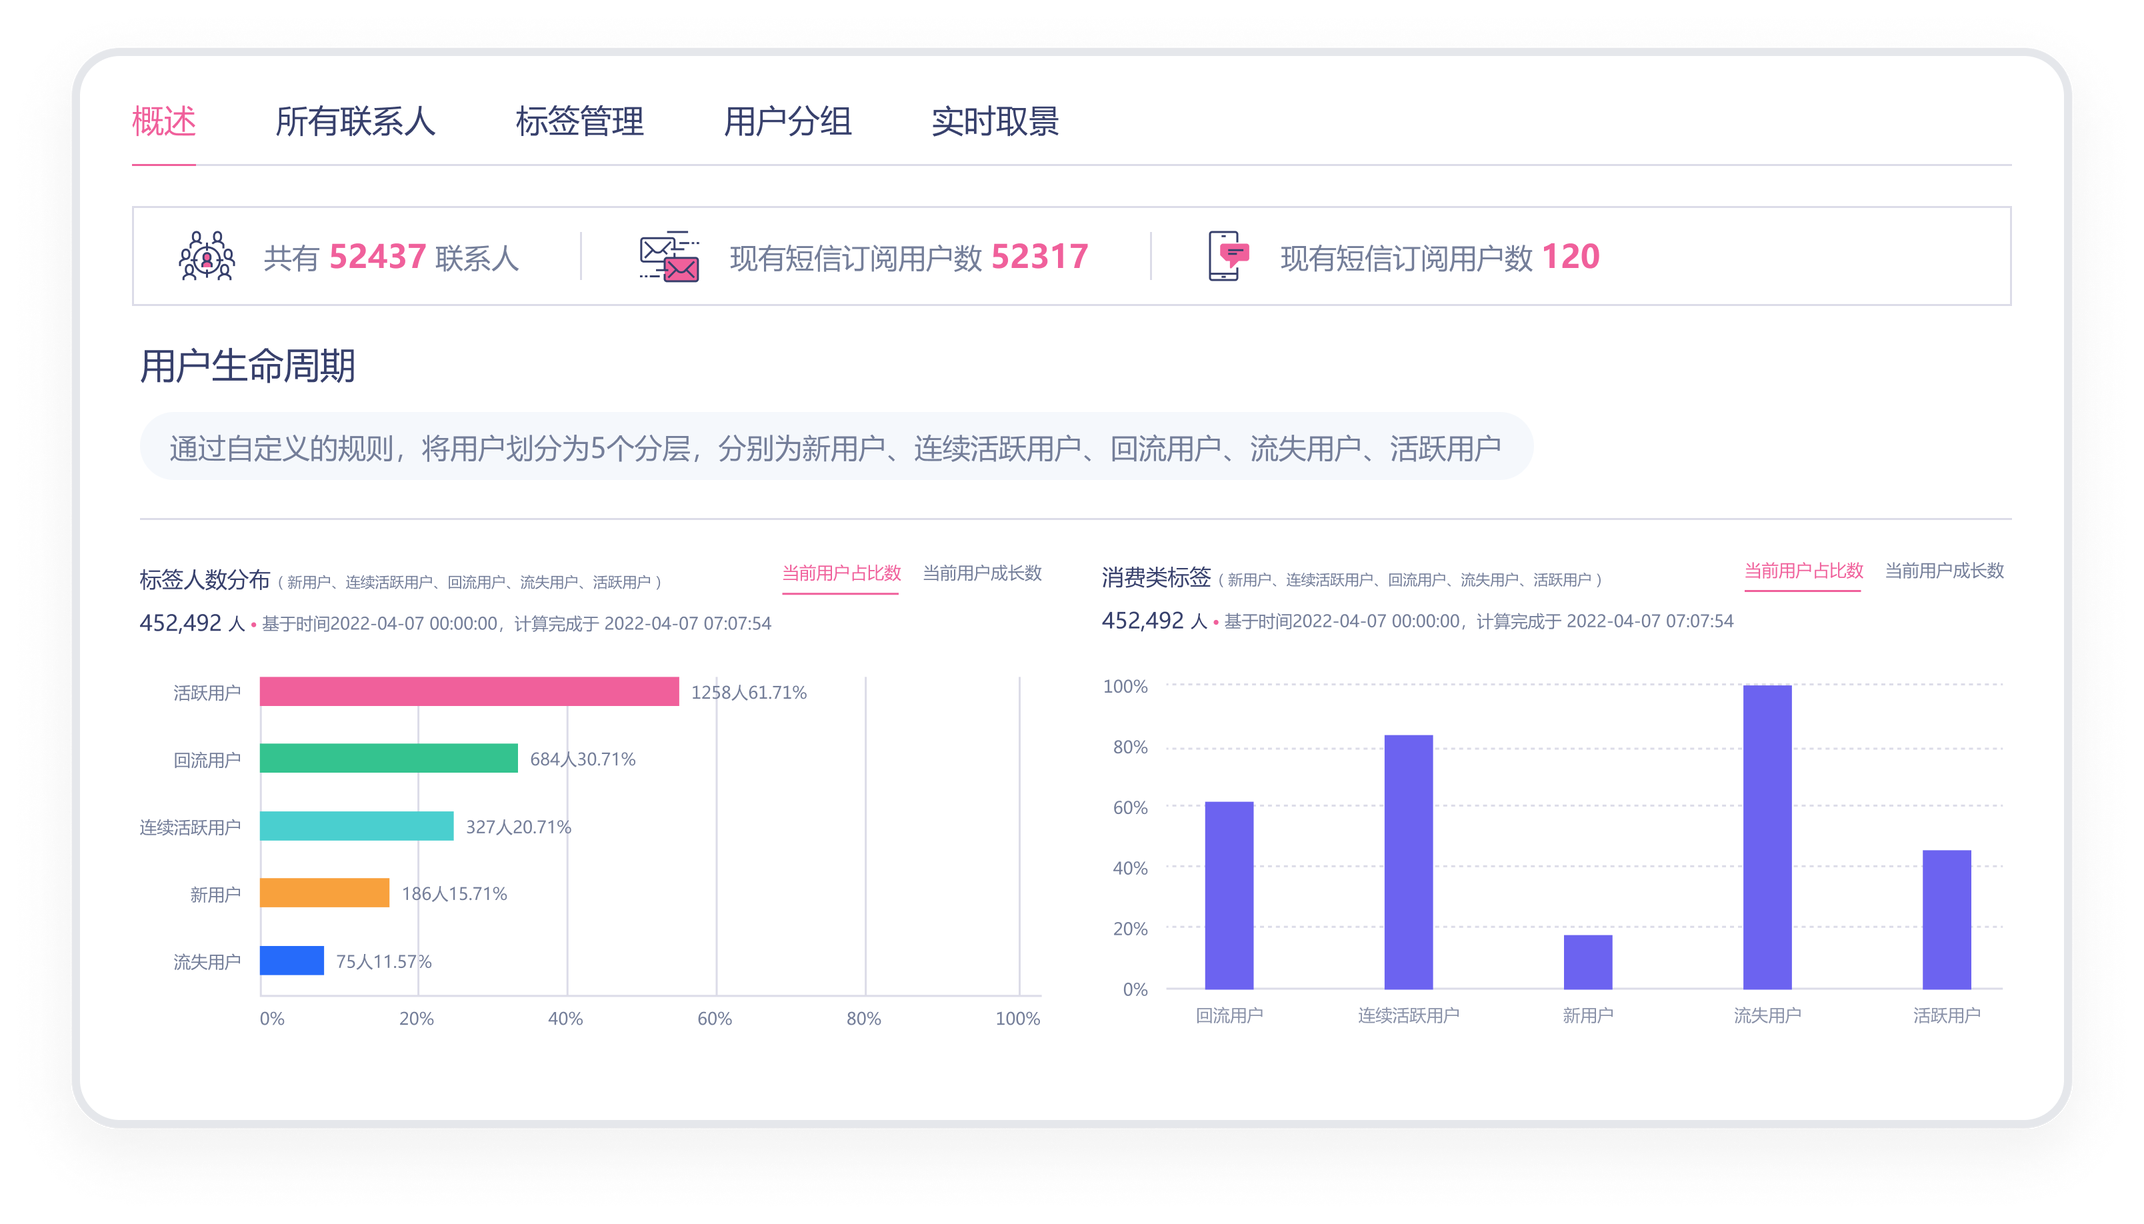This screenshot has height=1224, width=2144.
Task: Click the label 75人11.57%
Action: (384, 962)
